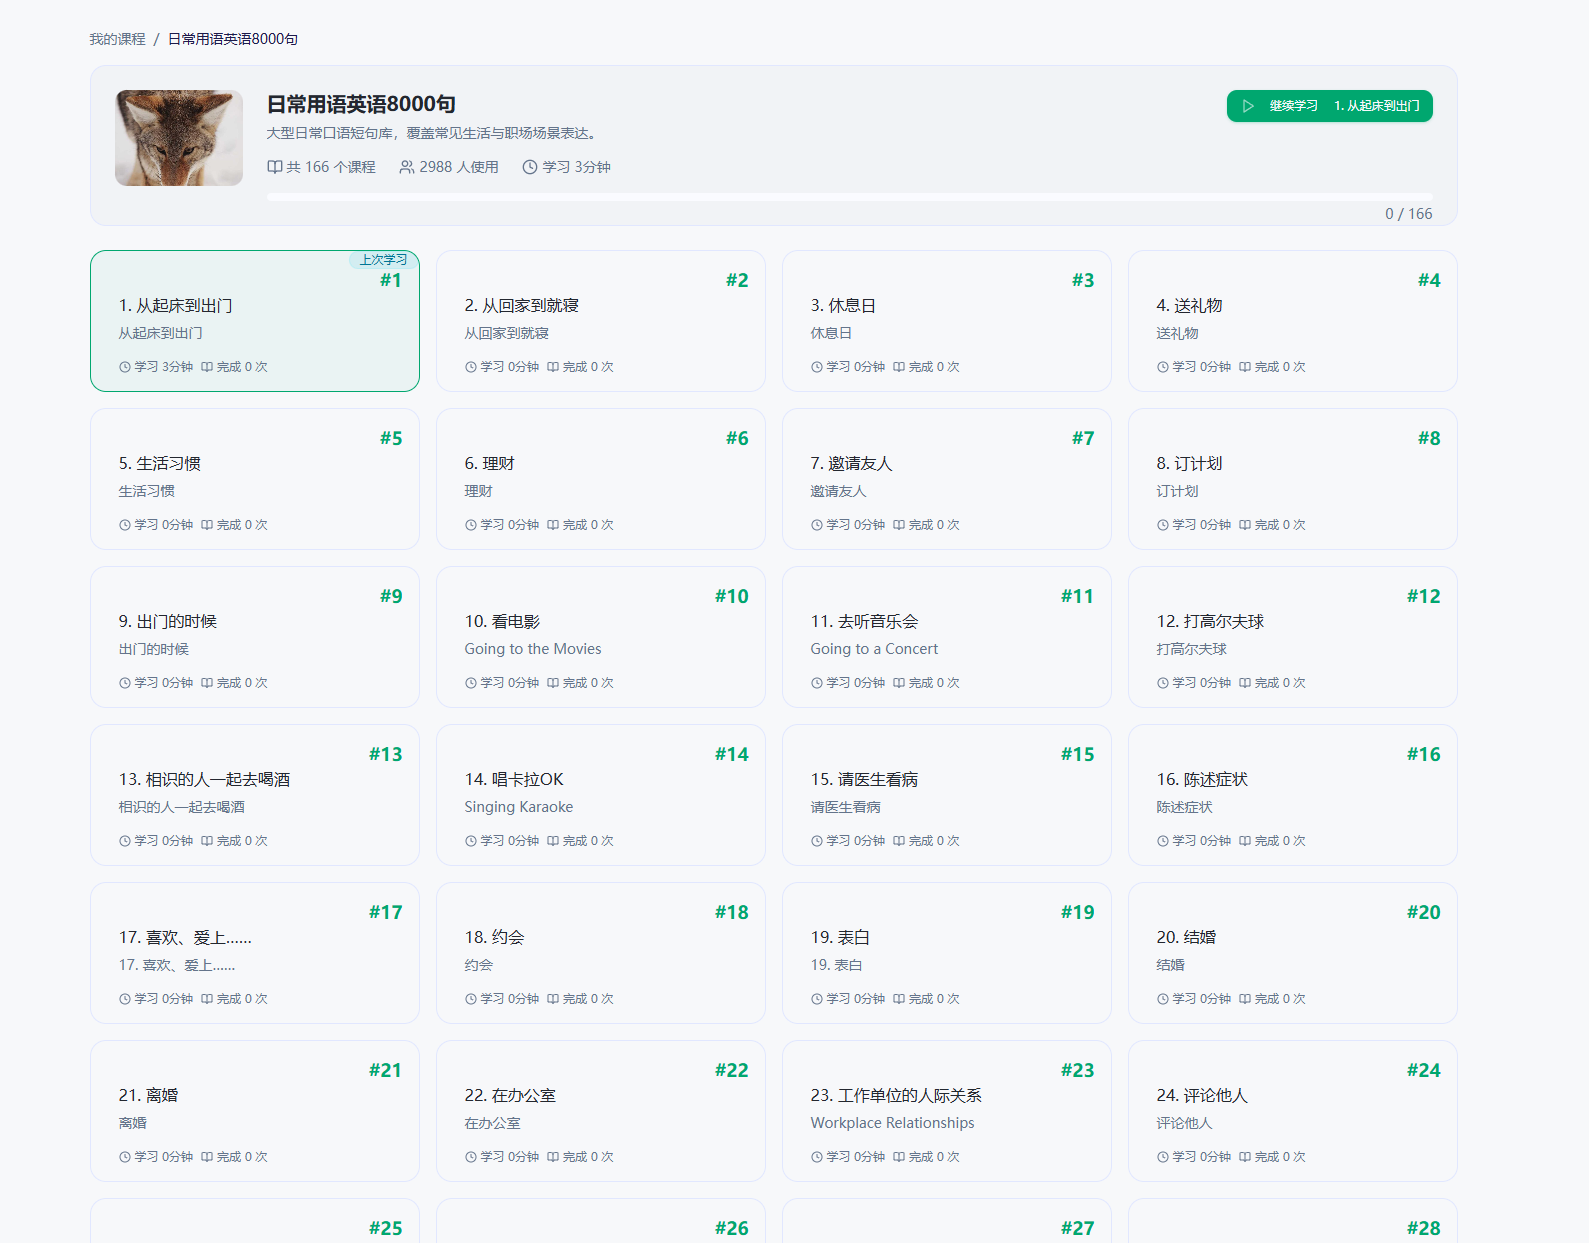Screen dimensions: 1589x1243
Task: Click the gray subtitle 在办公室
Action: tap(493, 1123)
